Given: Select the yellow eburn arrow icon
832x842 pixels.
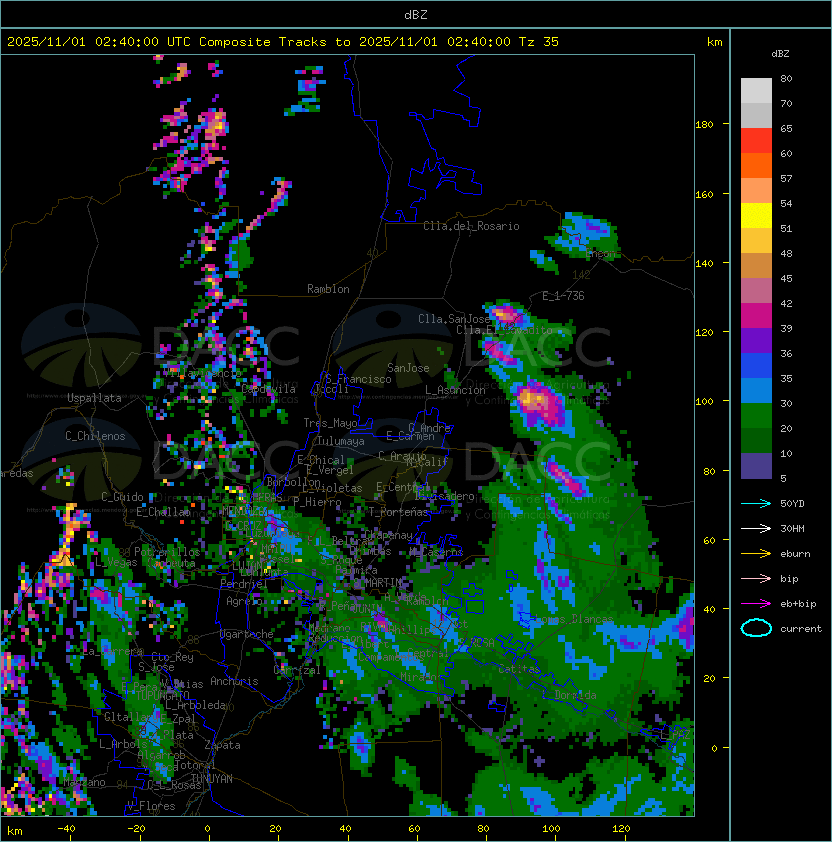Looking at the screenshot, I should point(756,554).
